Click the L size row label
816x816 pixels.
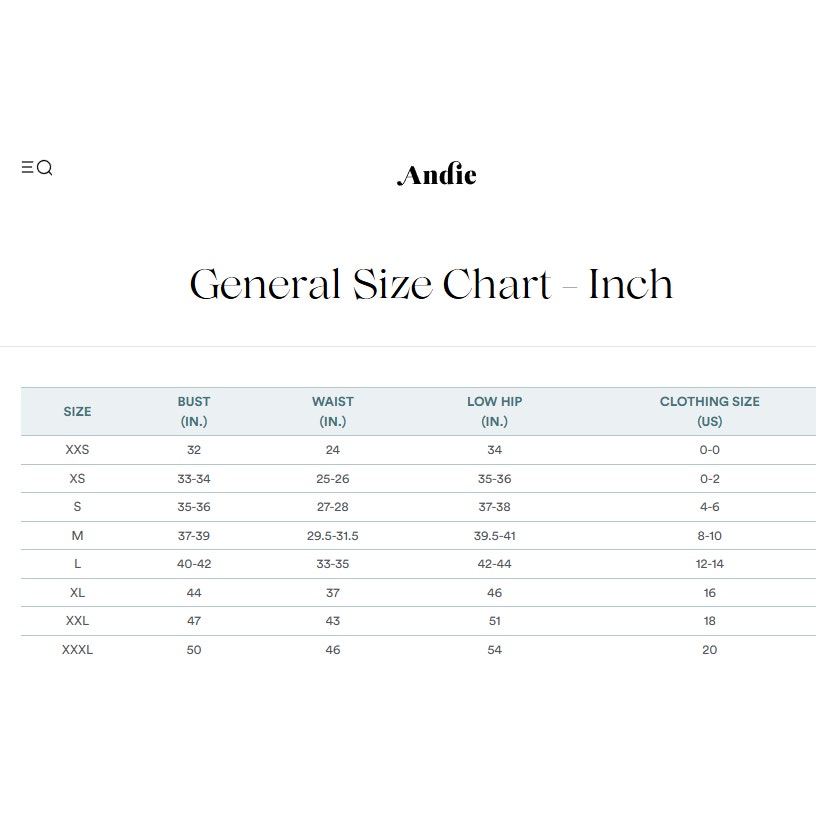(77, 564)
